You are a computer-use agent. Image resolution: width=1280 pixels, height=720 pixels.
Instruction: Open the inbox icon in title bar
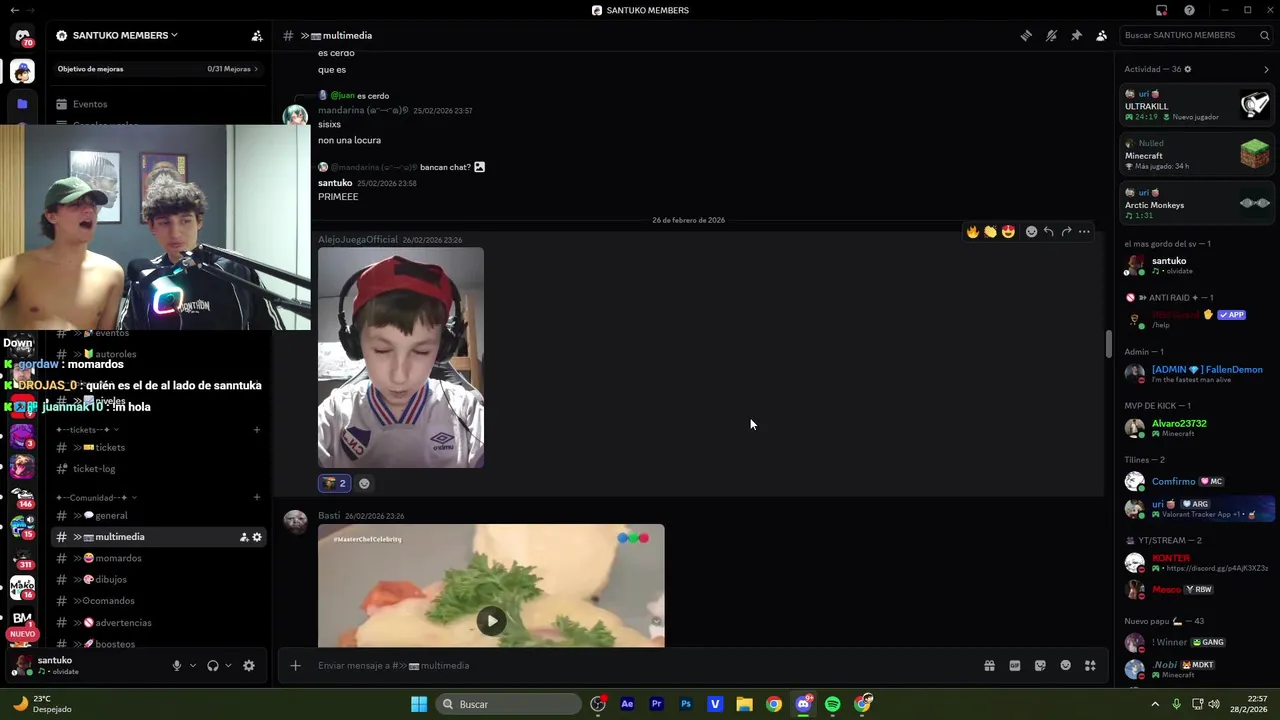coord(1161,10)
